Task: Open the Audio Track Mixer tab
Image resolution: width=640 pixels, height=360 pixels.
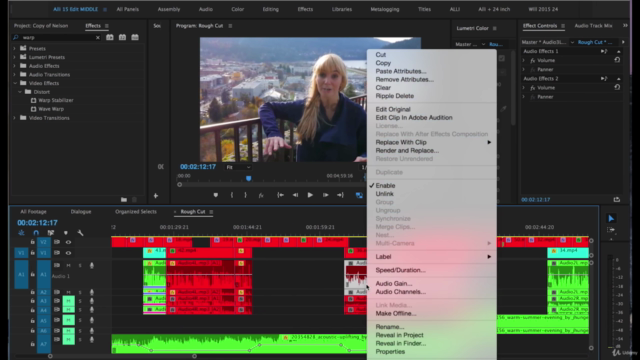Action: 593,26
